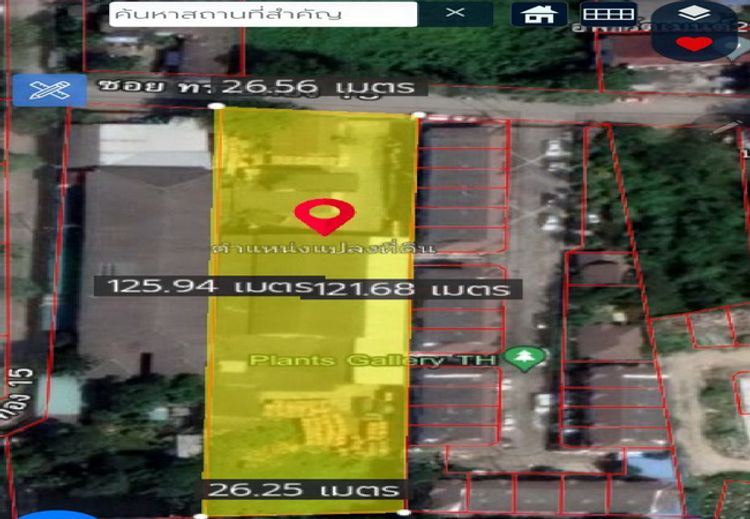Click the search box for important places
Screen dimensions: 750x519
[x=263, y=14]
